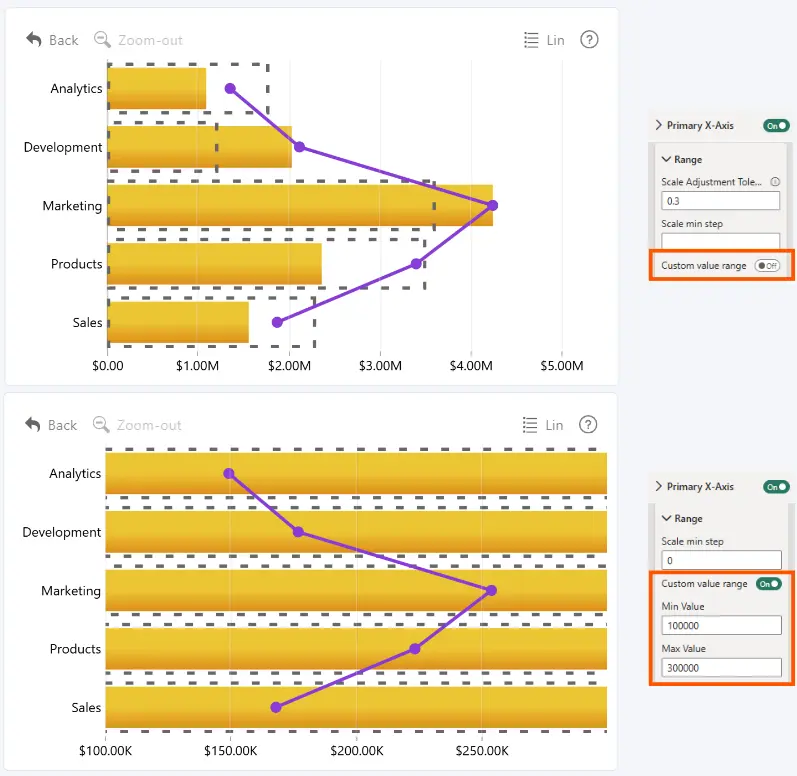The height and width of the screenshot is (776, 797).
Task: Click the Zoom-out label in top chart
Action: pyautogui.click(x=150, y=40)
